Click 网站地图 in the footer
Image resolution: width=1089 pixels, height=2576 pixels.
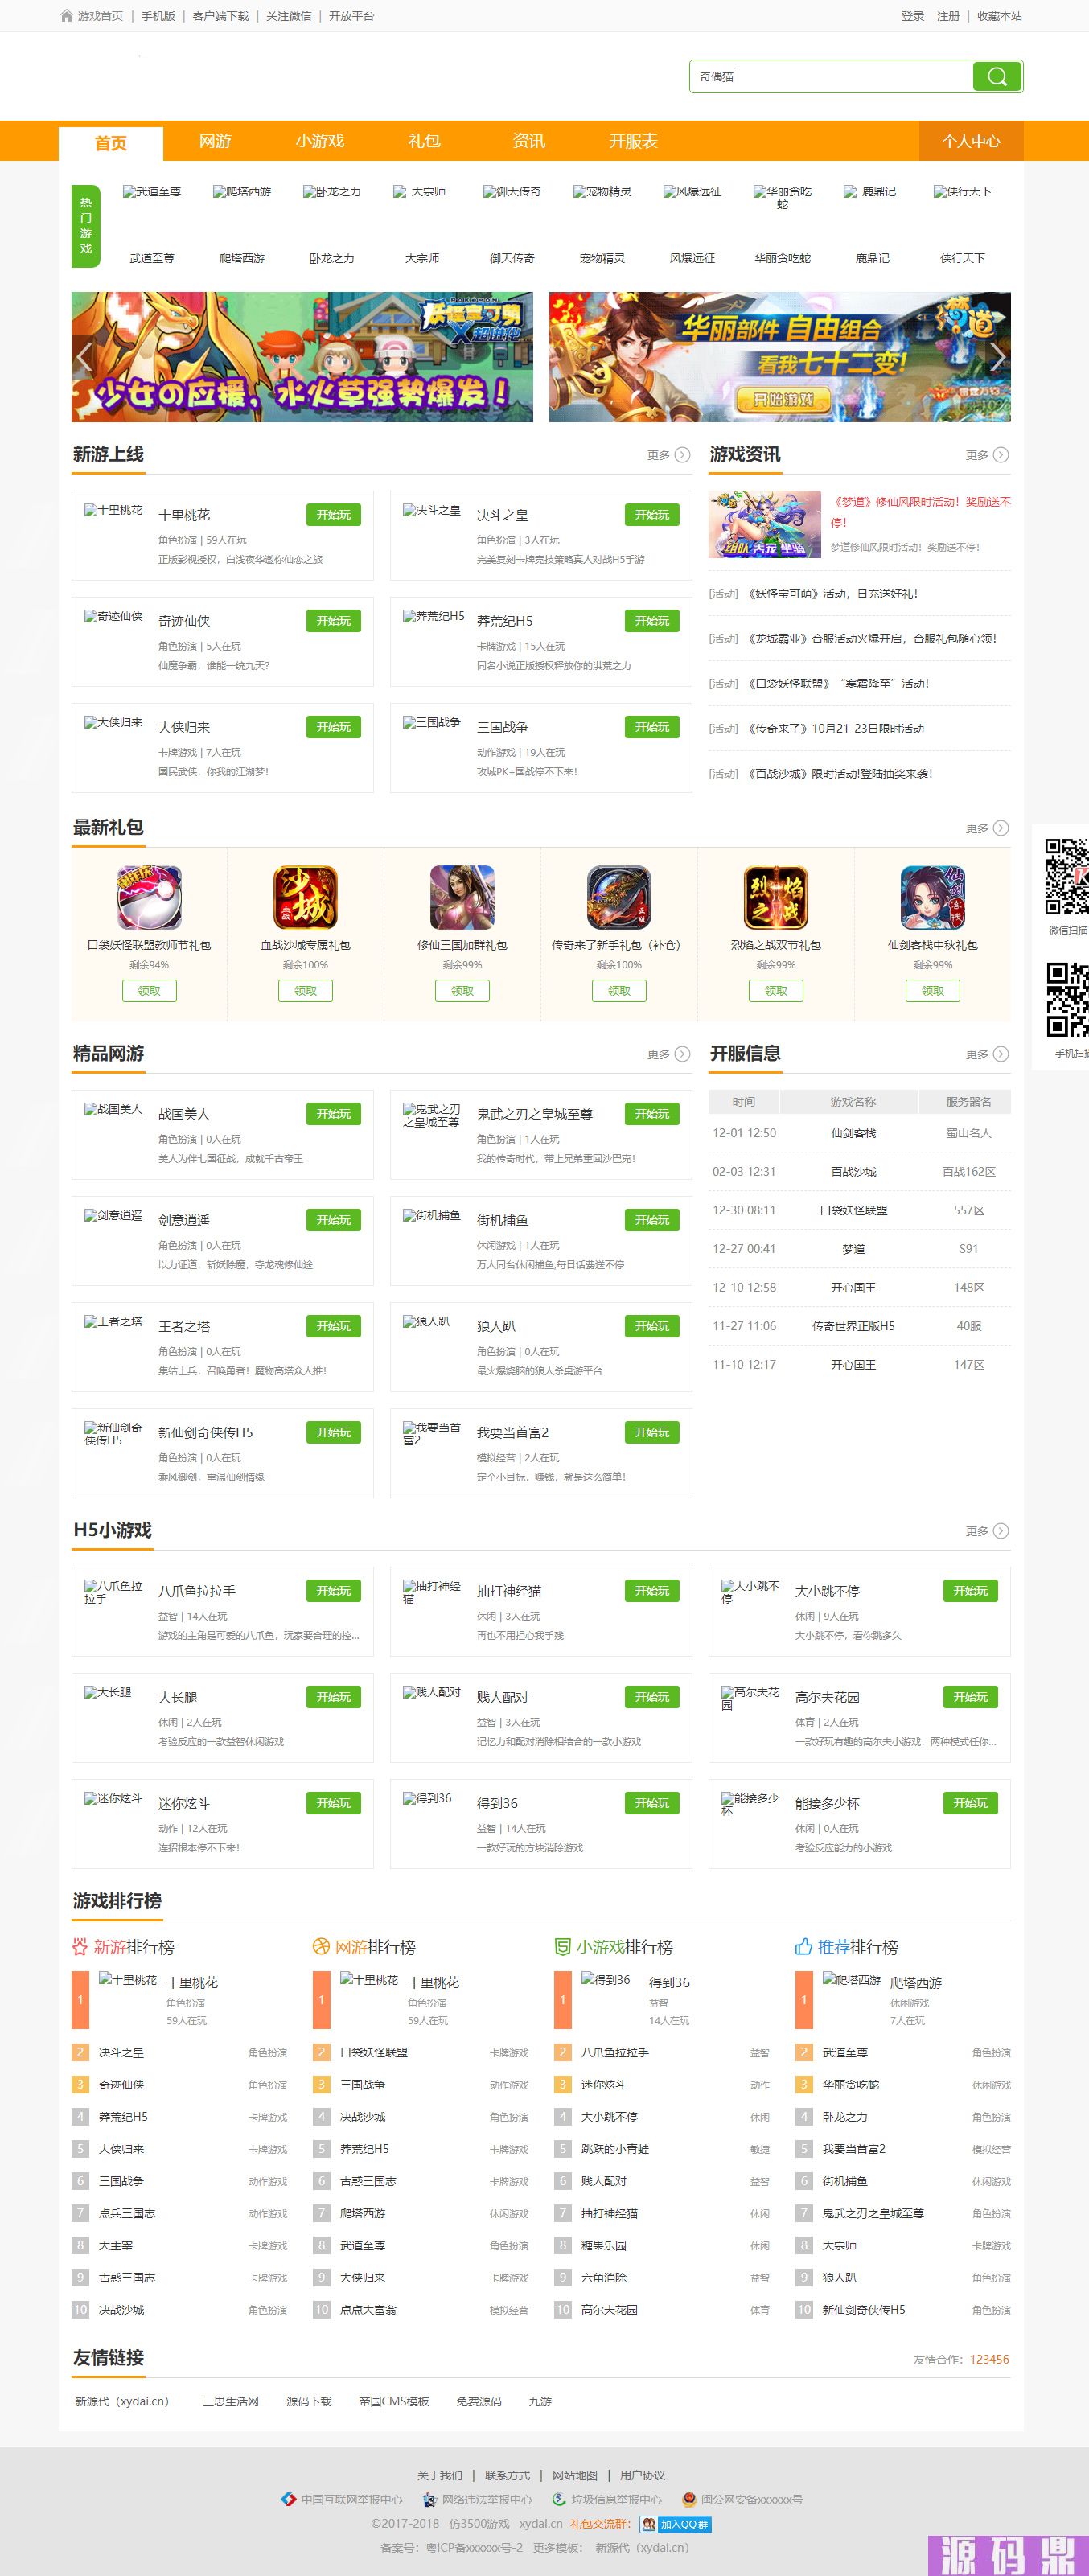575,2475
